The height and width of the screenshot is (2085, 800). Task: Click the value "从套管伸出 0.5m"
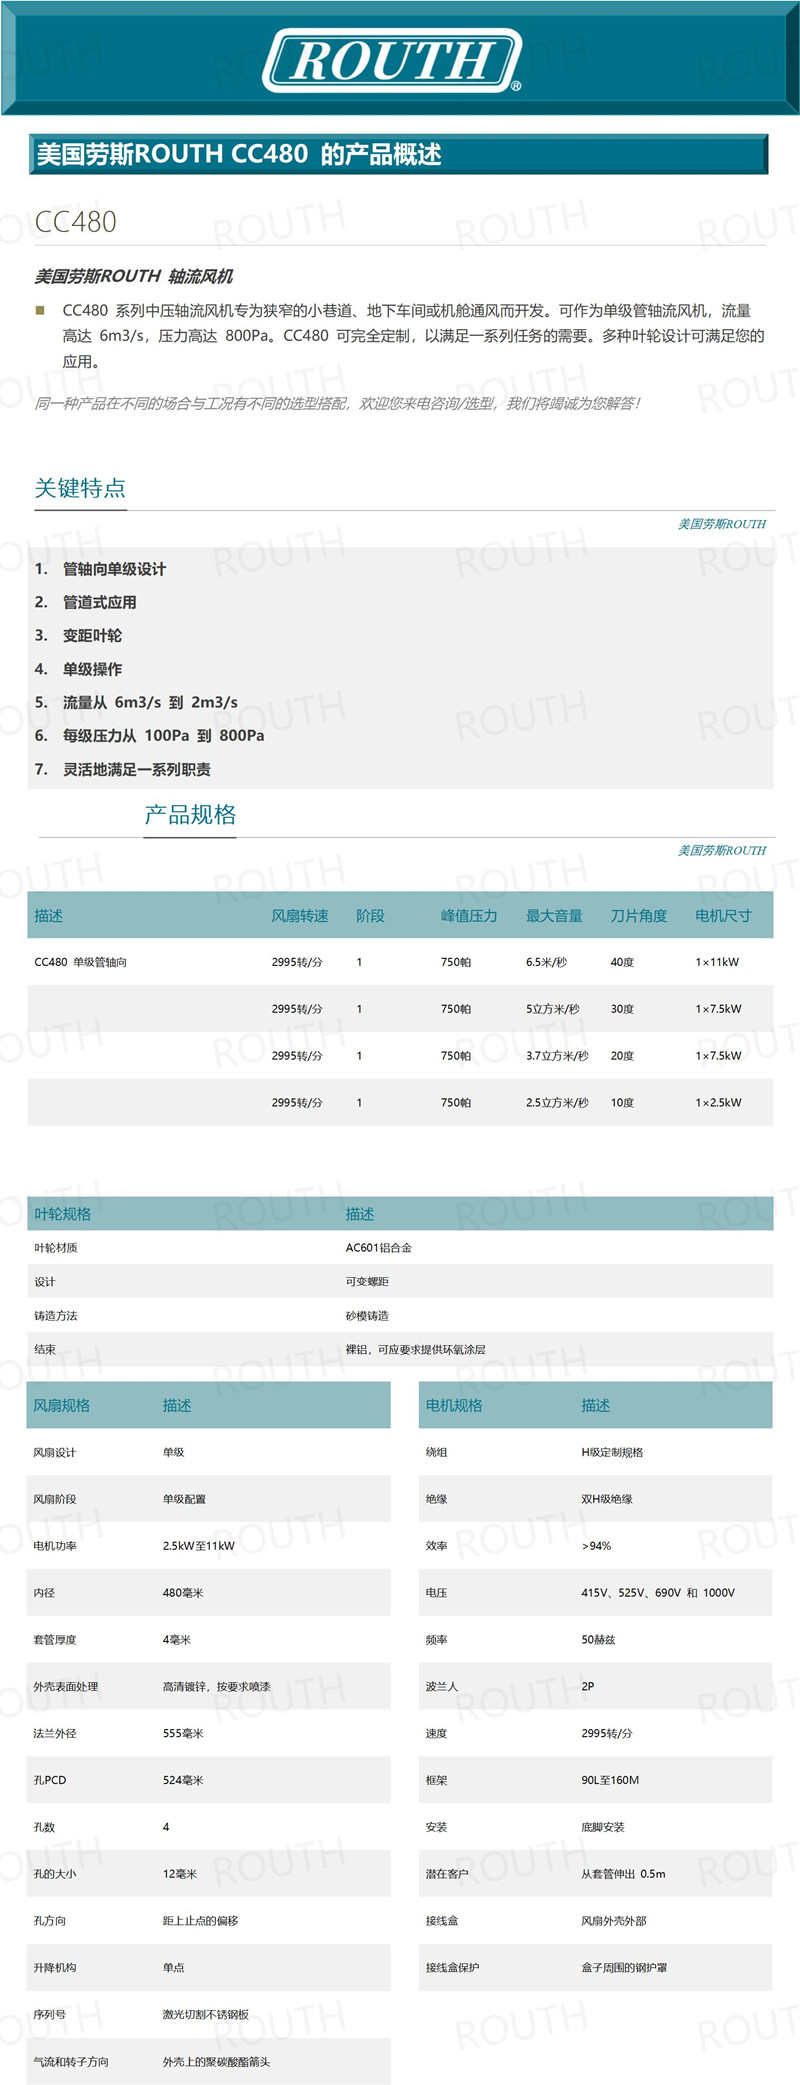click(623, 1874)
